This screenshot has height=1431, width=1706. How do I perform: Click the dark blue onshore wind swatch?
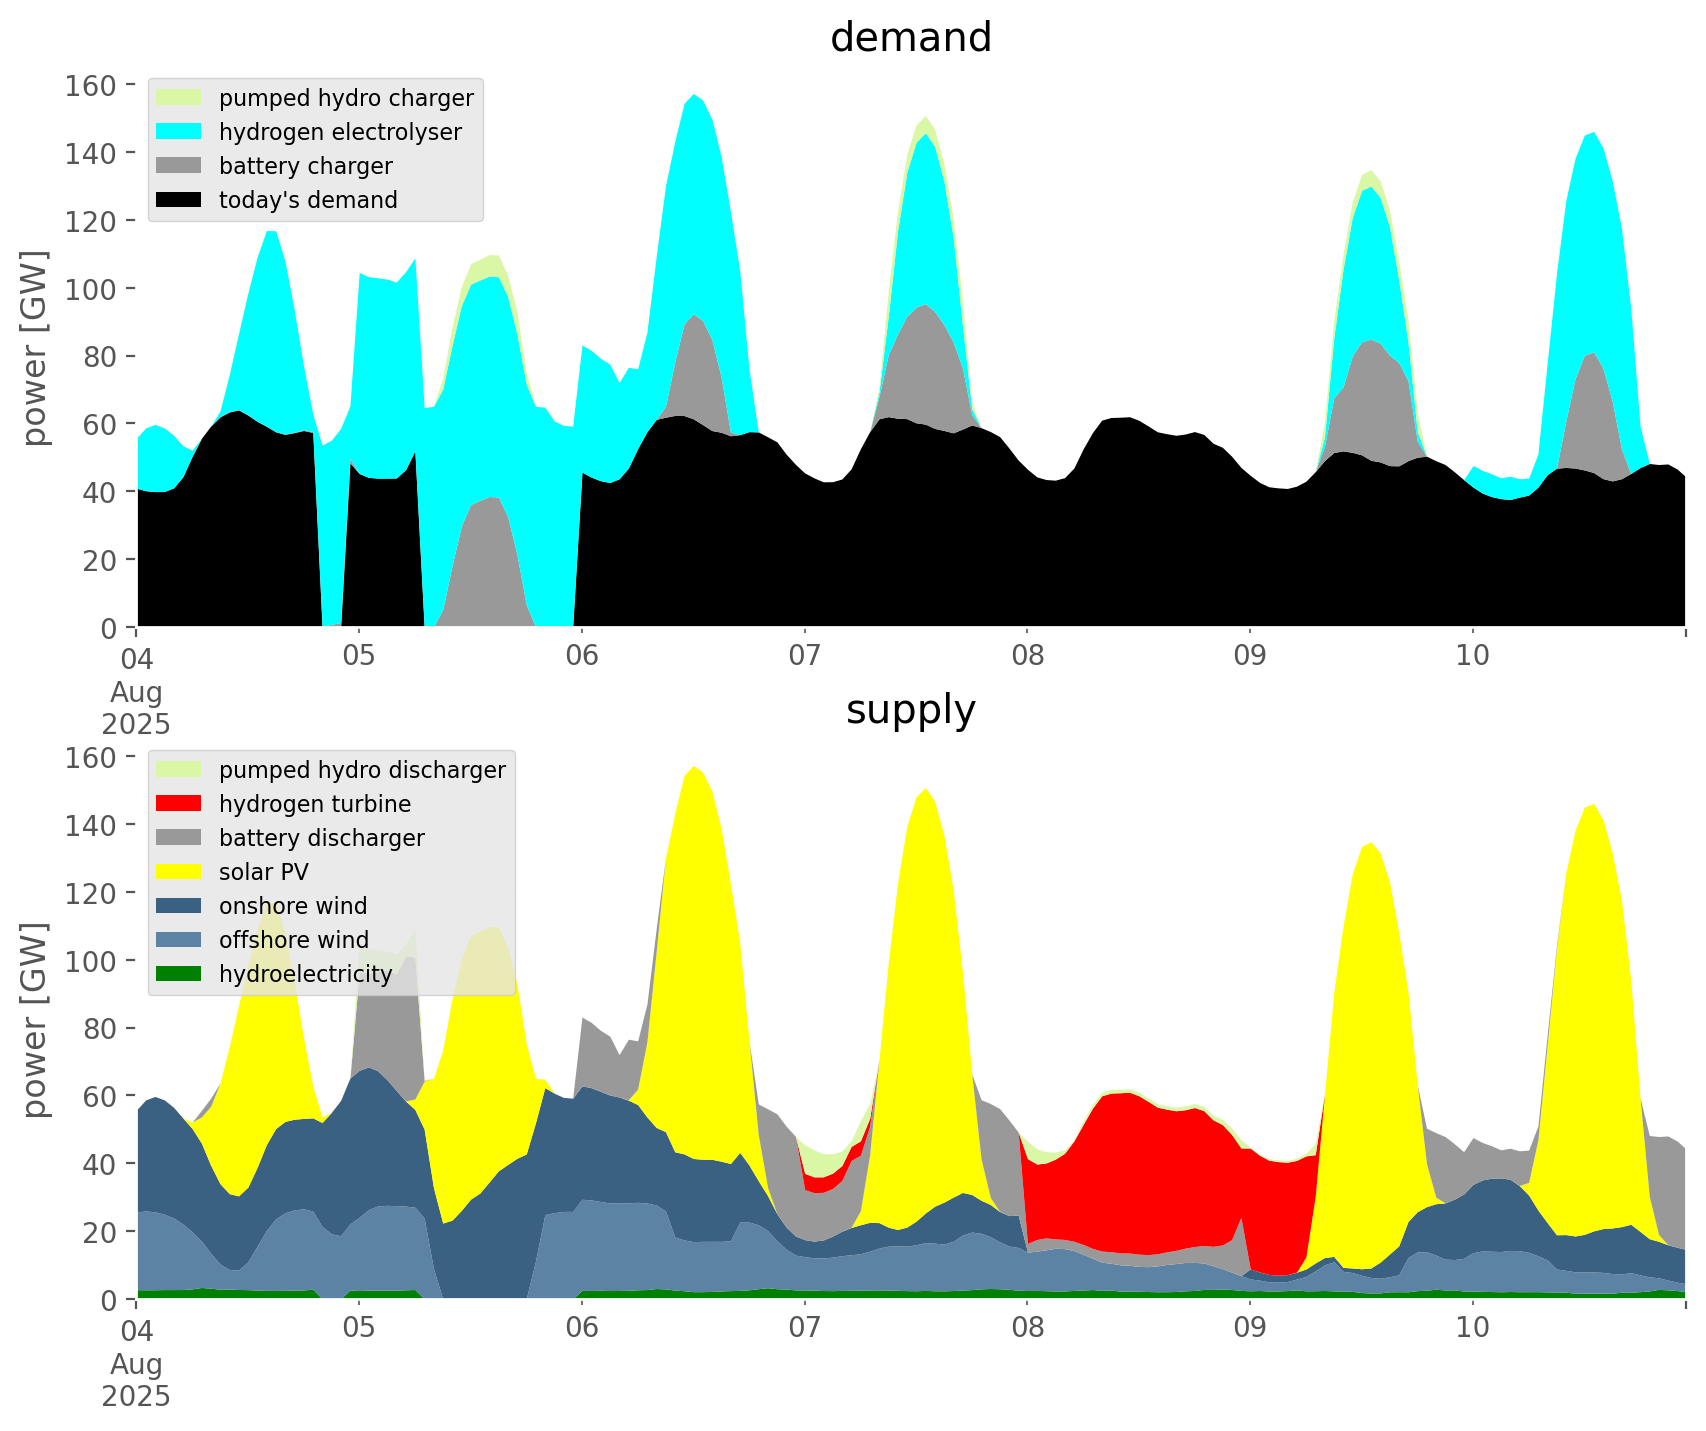180,906
